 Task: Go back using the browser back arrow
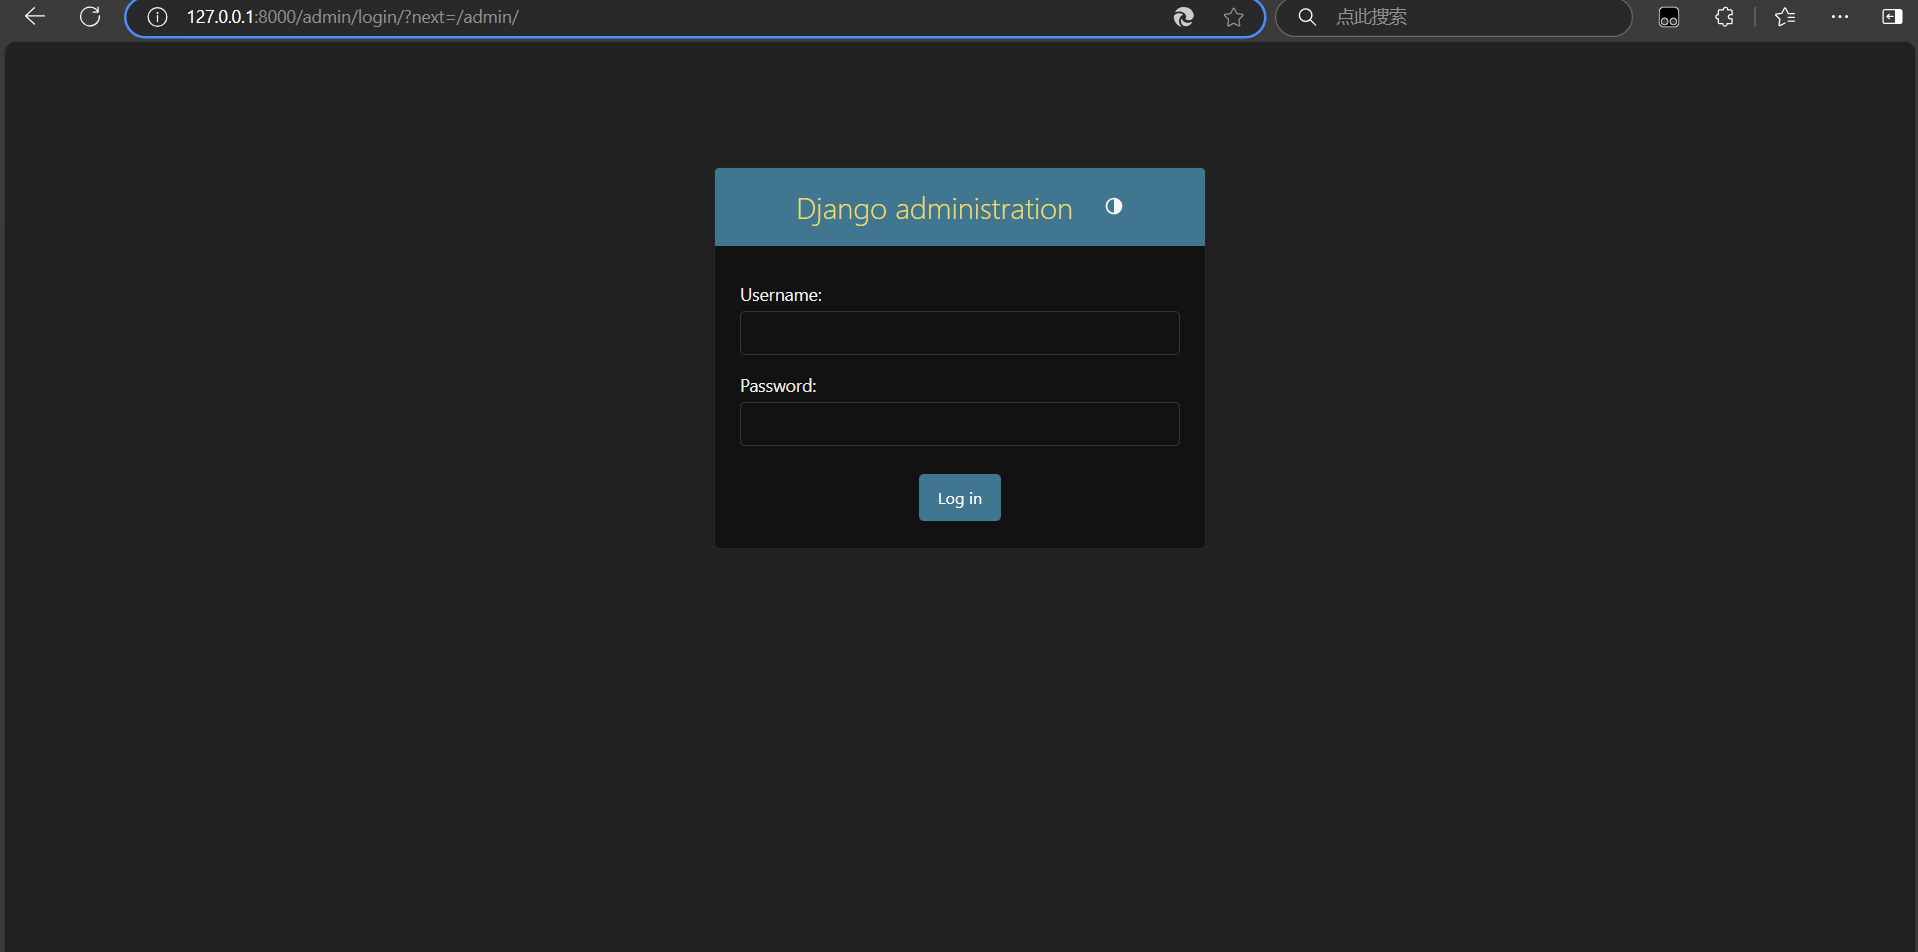click(x=35, y=17)
